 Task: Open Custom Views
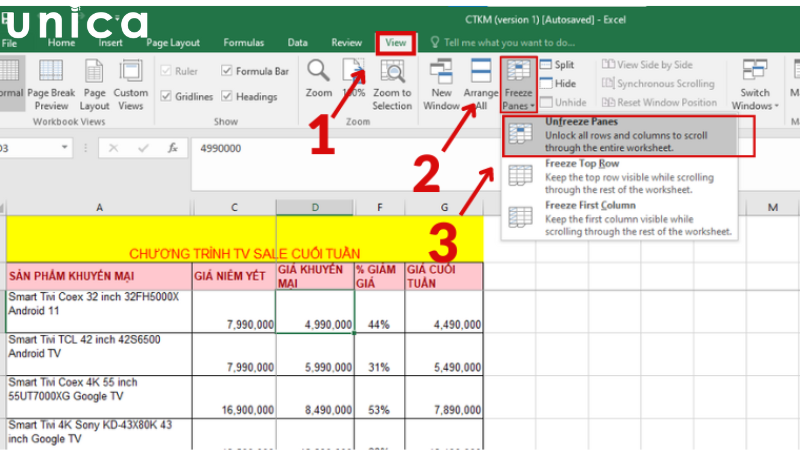pos(130,72)
